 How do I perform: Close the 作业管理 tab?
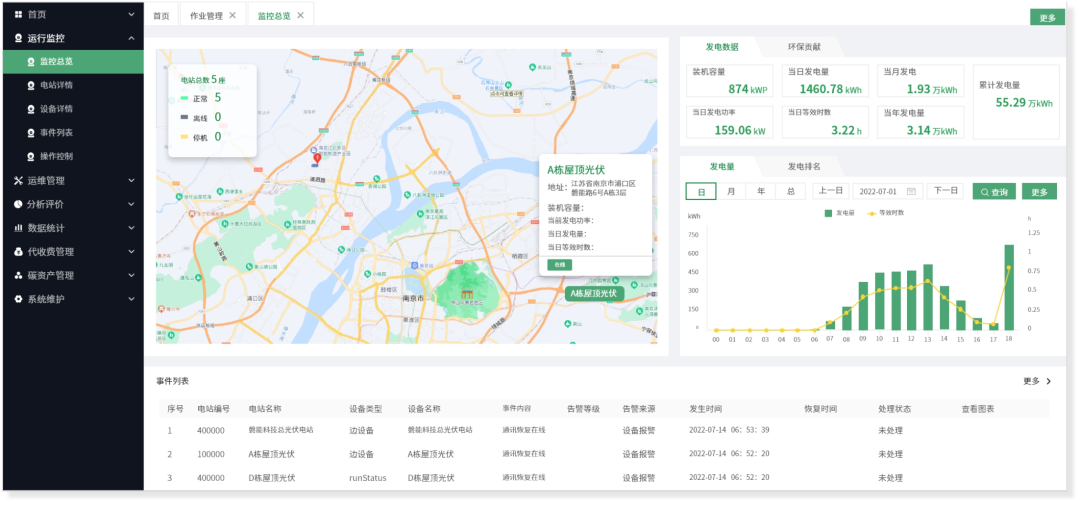click(233, 15)
